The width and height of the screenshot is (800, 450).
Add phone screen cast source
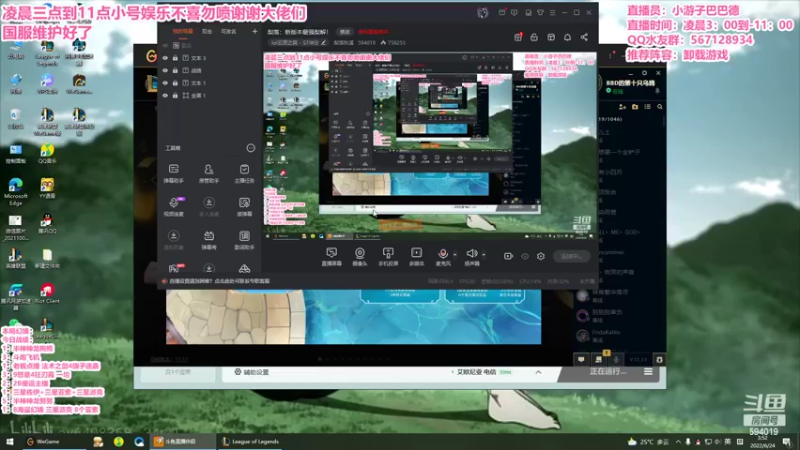pos(388,257)
